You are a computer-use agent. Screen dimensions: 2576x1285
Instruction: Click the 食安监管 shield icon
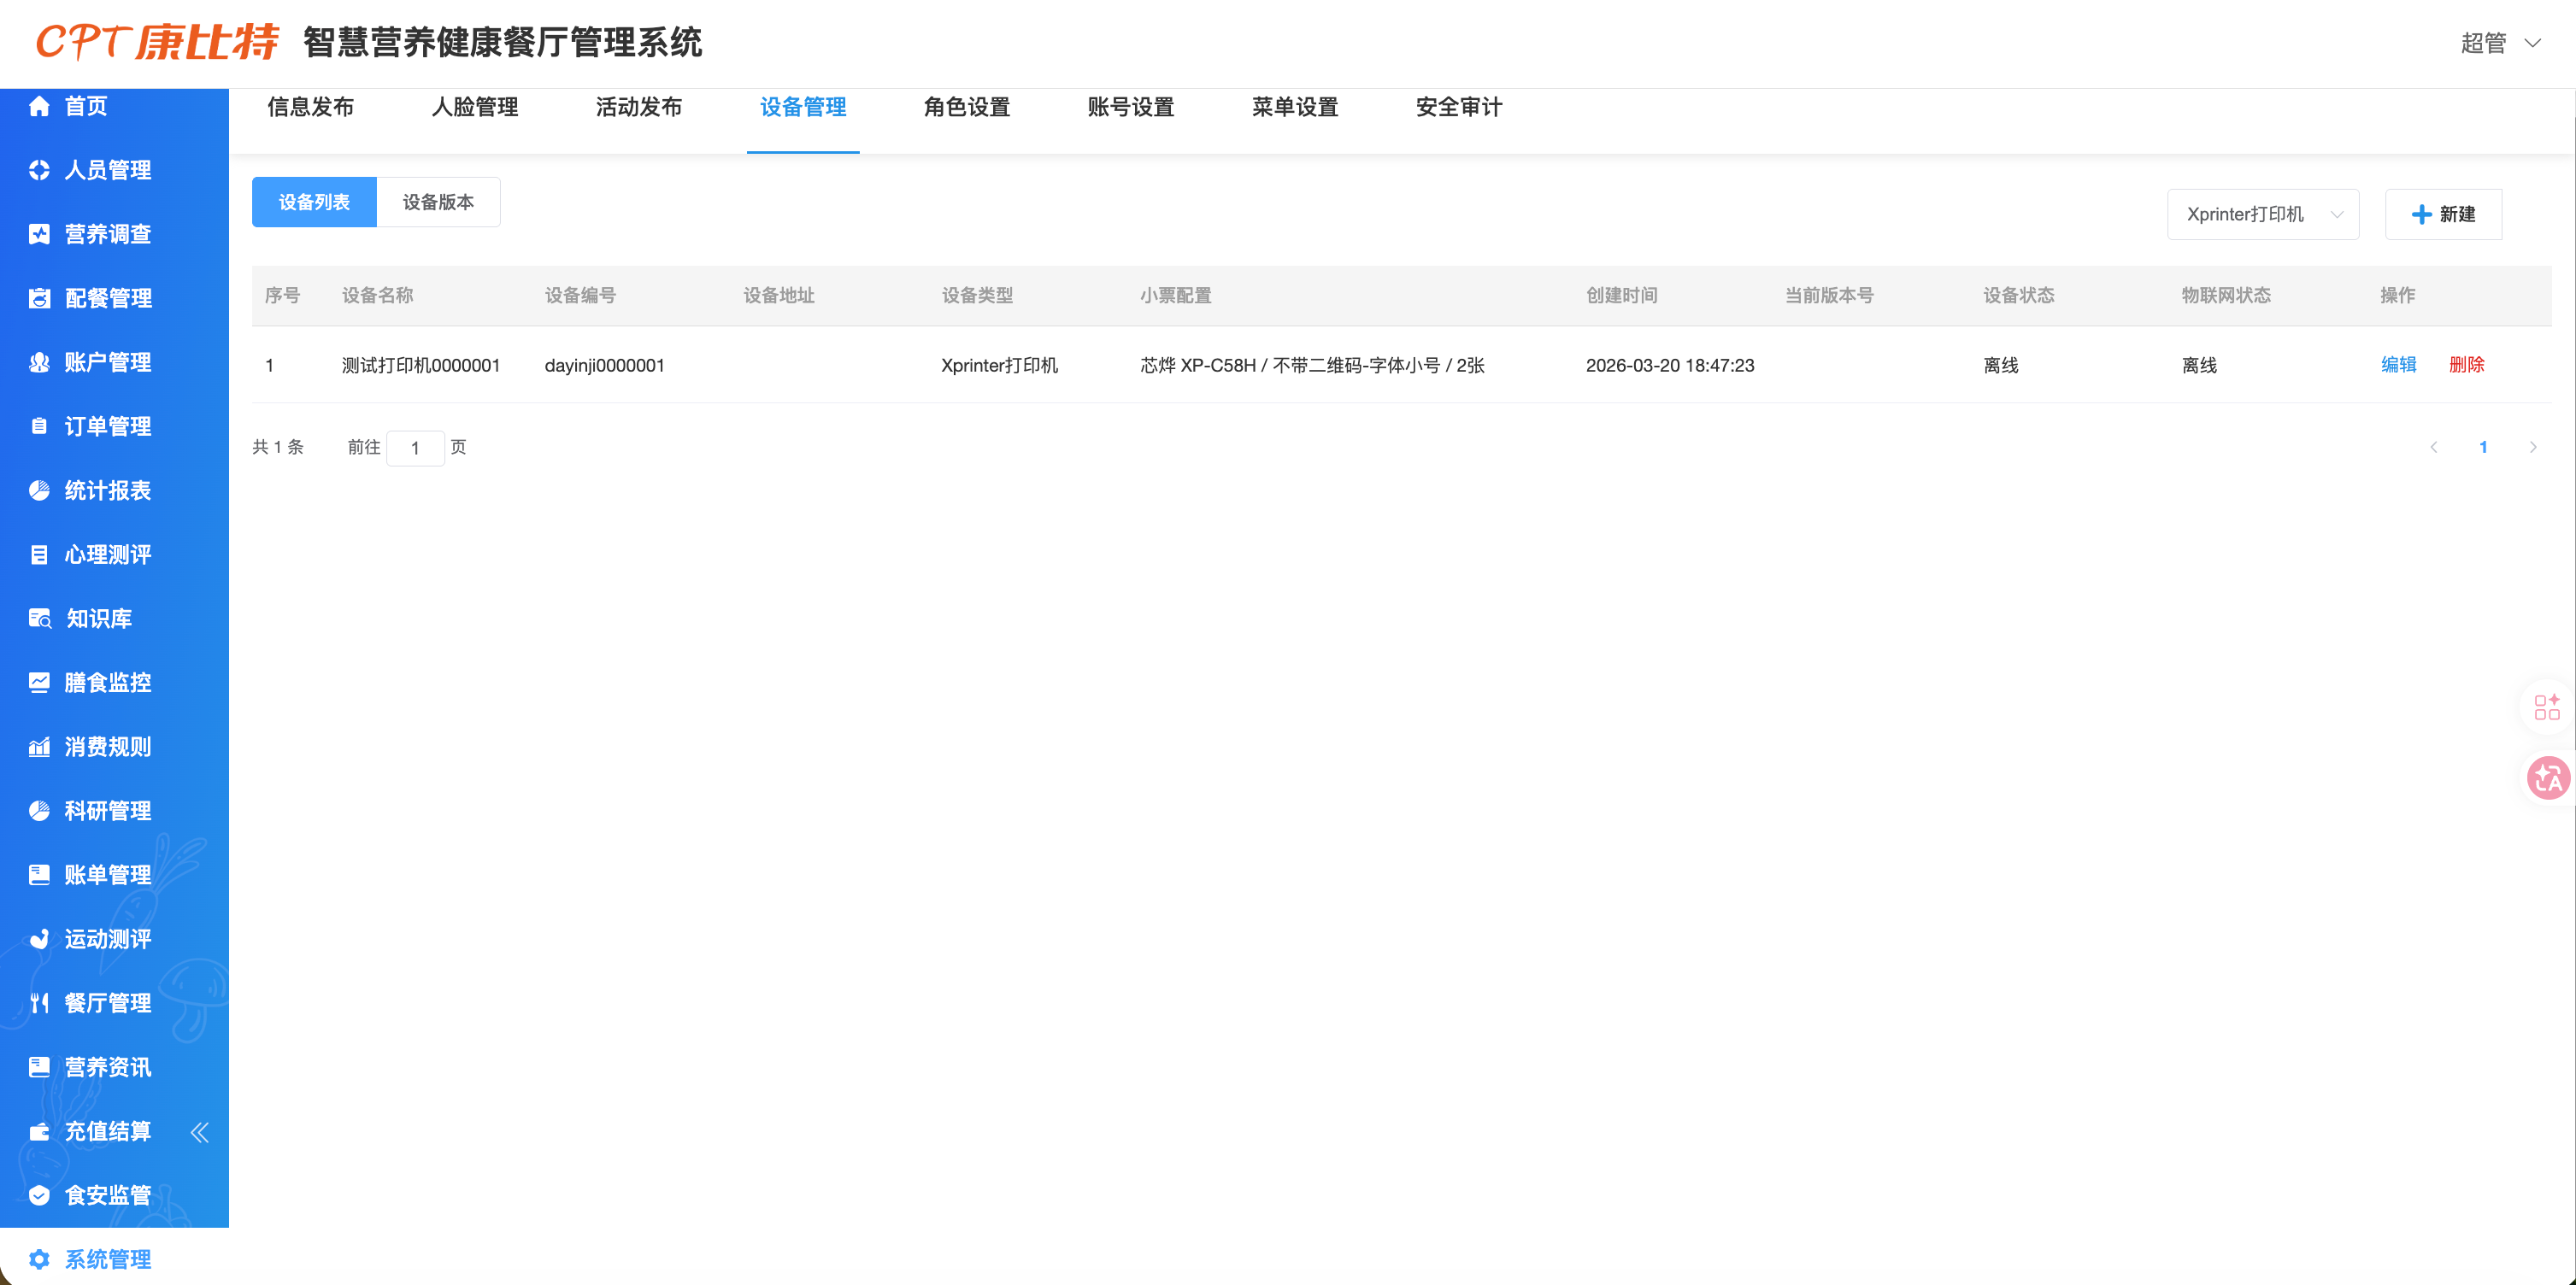point(39,1195)
